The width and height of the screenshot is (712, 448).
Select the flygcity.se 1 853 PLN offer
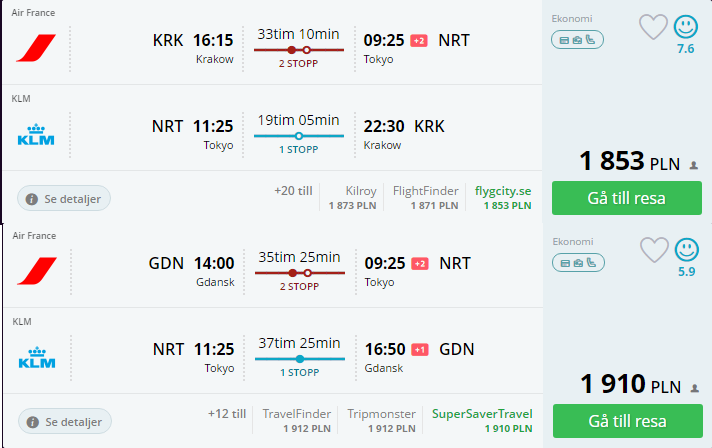coord(503,197)
